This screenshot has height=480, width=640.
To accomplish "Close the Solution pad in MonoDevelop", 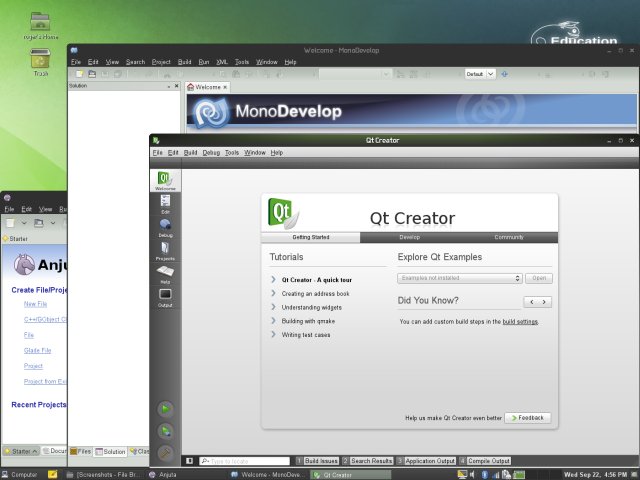I will (177, 86).
